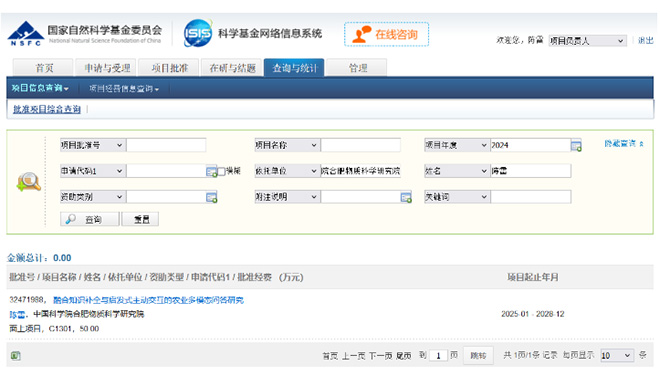Click the applicant name link in result
The width and height of the screenshot is (660, 386).
coord(17,314)
